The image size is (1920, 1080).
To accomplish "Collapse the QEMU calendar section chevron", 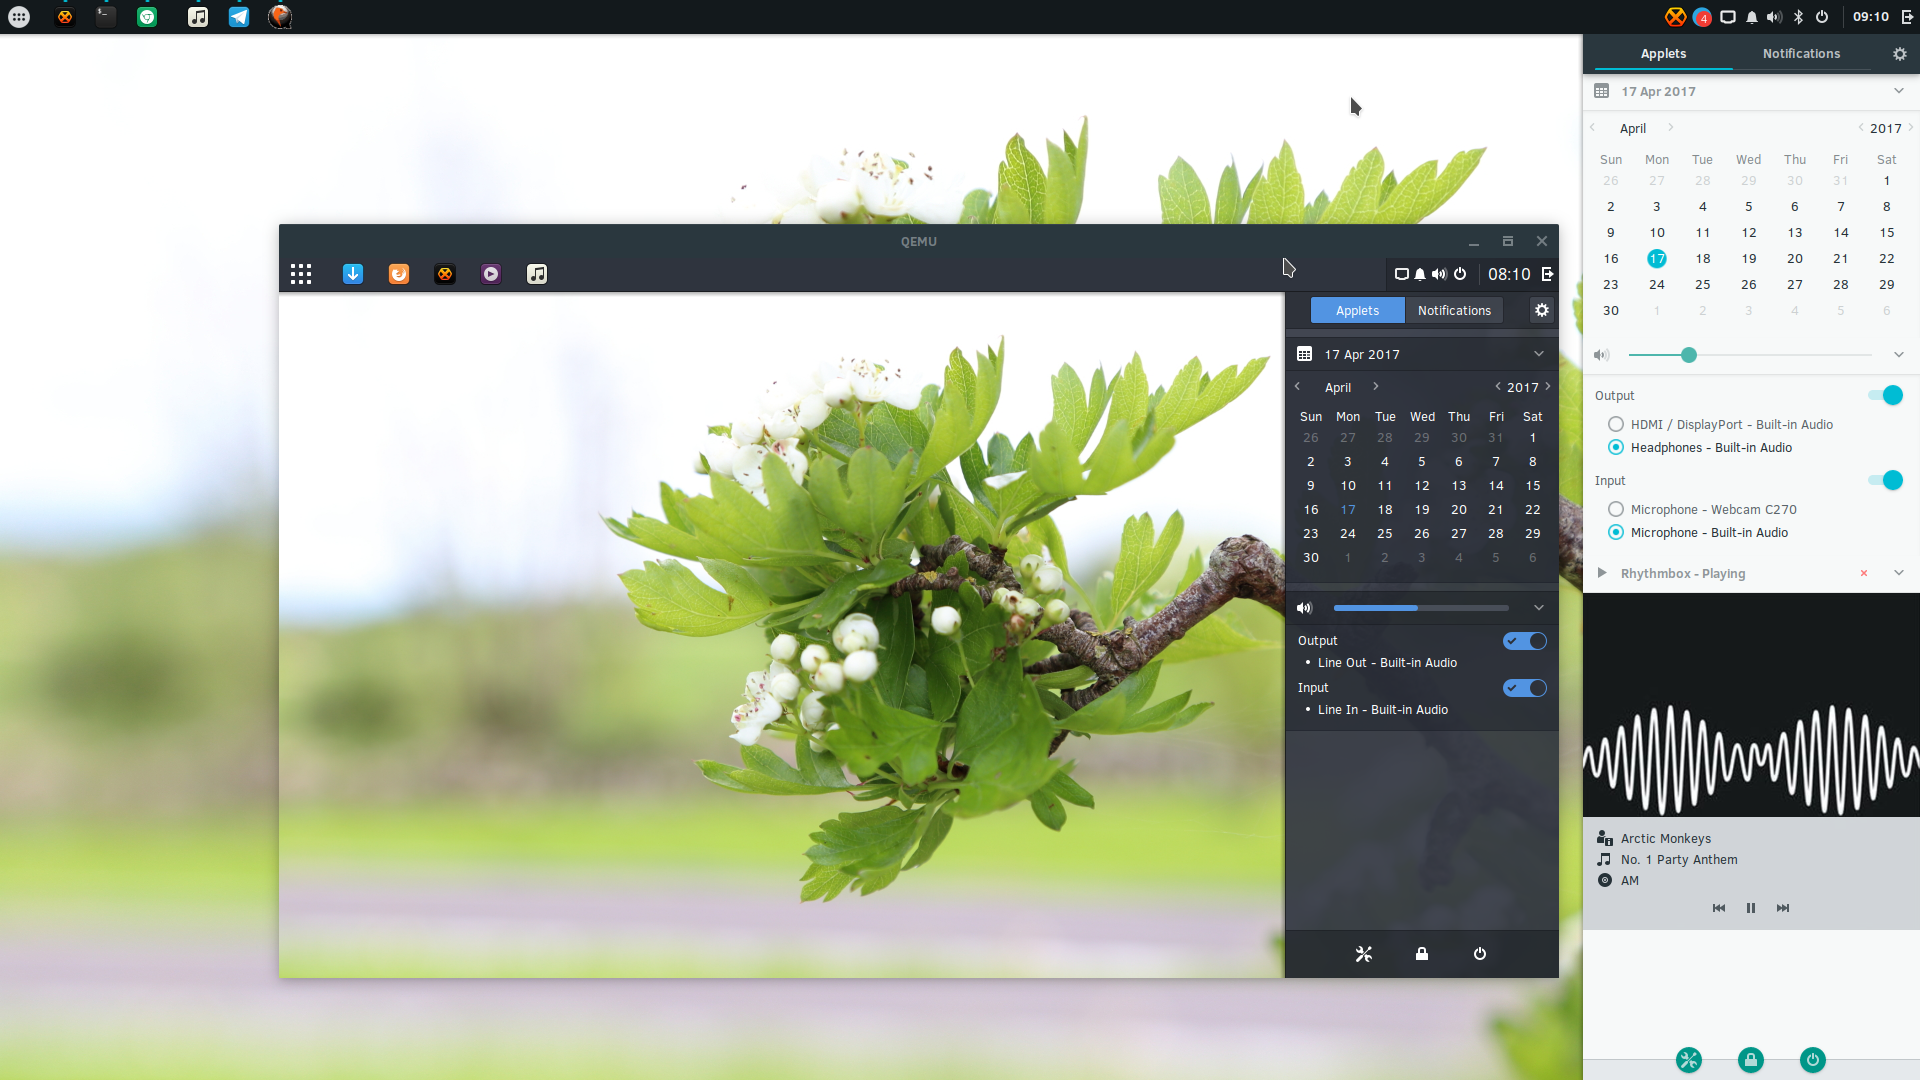I will pos(1539,354).
